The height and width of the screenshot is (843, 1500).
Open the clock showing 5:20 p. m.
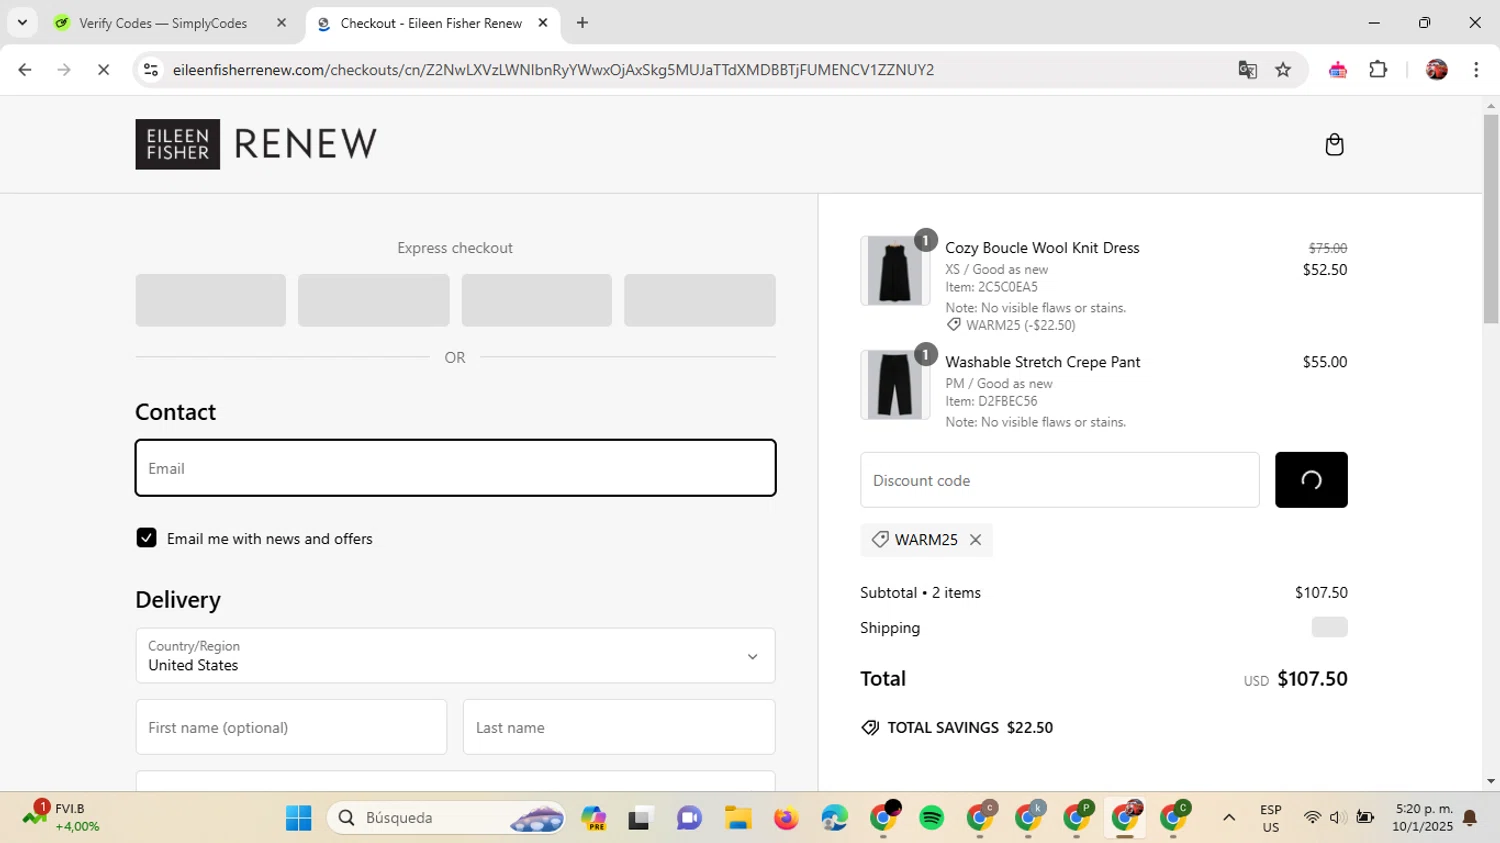pyautogui.click(x=1423, y=817)
